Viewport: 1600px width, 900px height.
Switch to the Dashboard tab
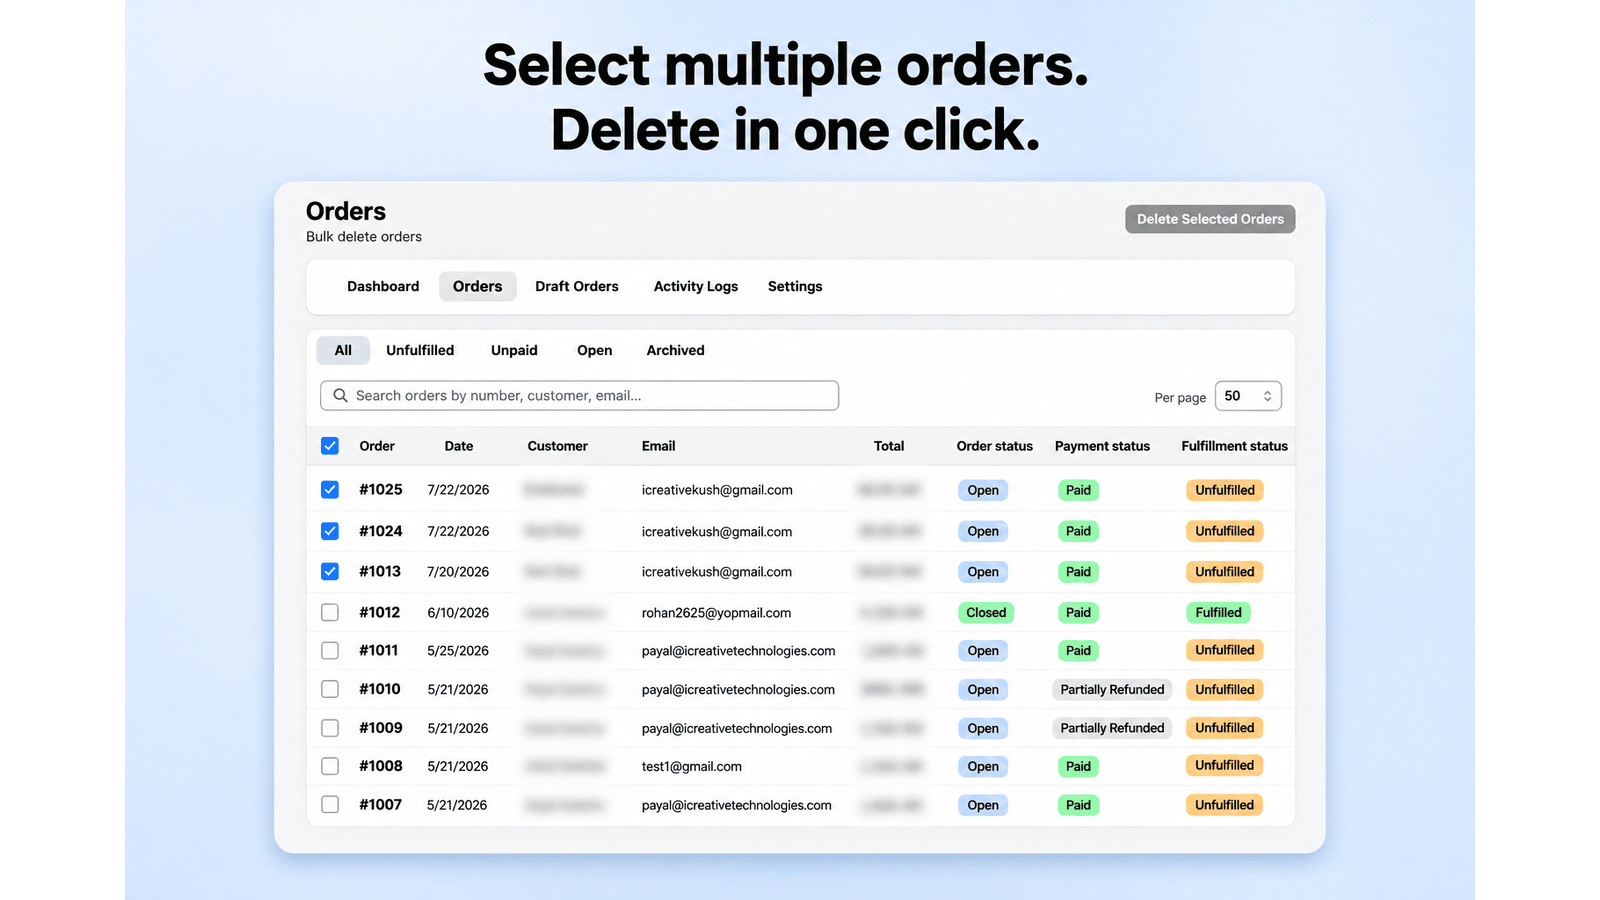tap(383, 286)
